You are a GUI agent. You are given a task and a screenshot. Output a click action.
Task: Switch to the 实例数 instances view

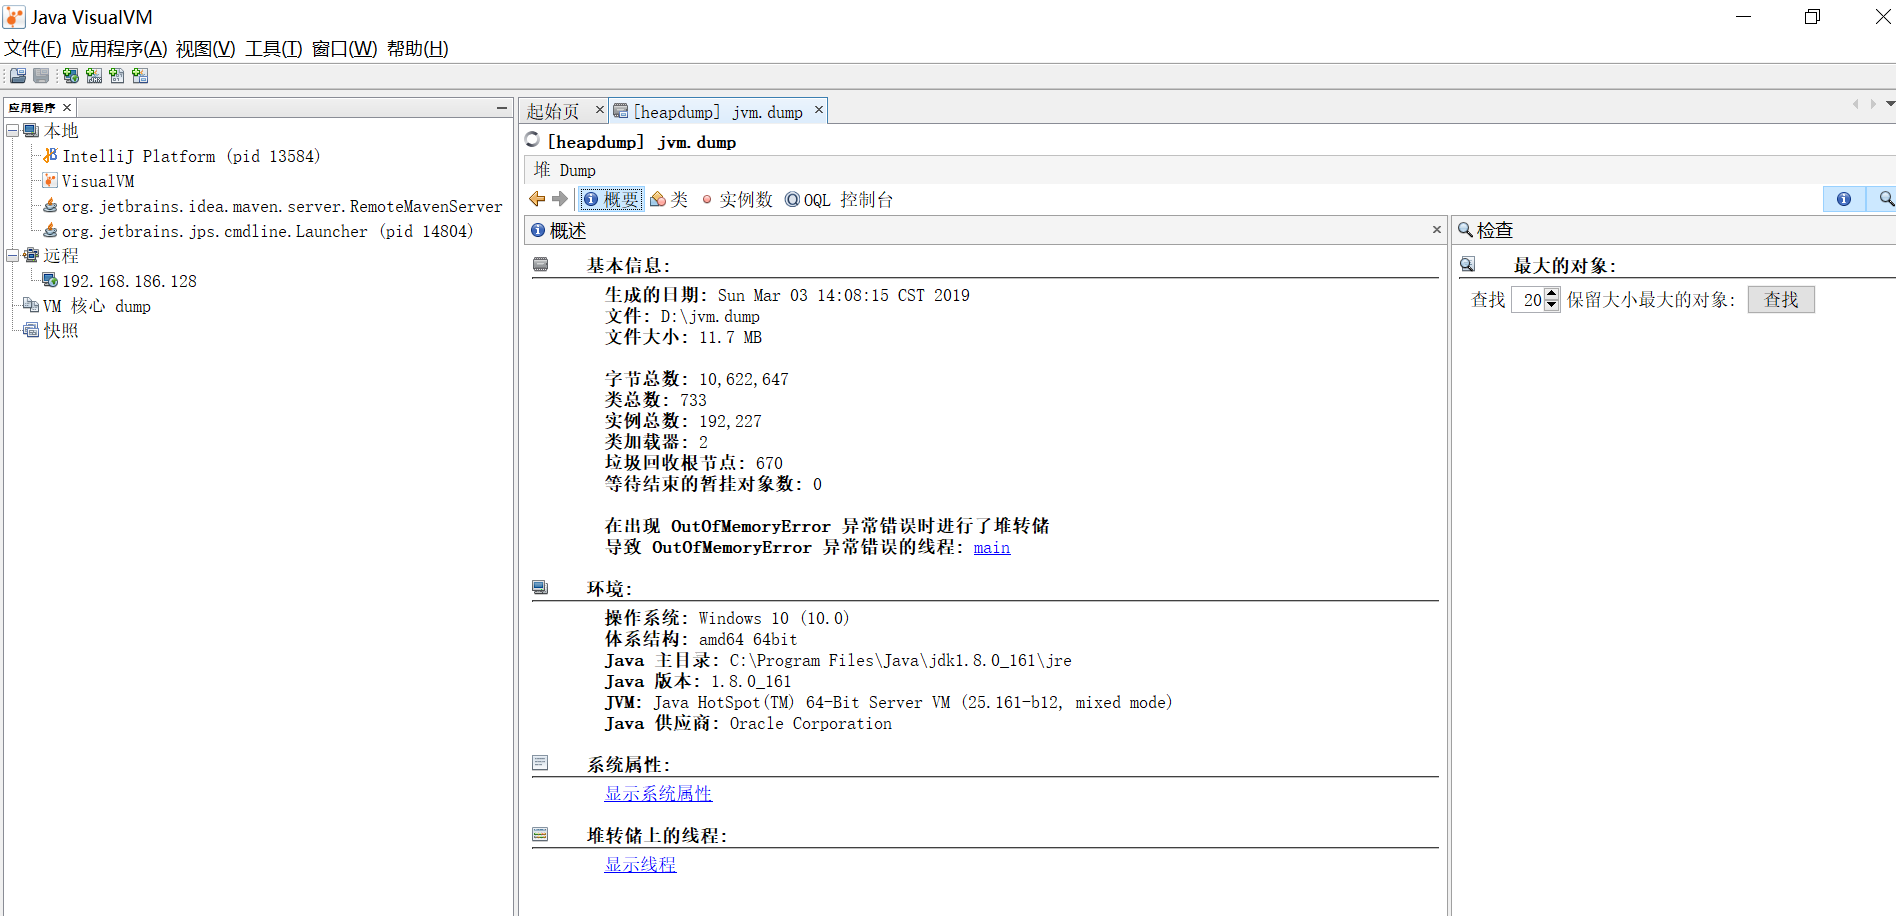738,199
